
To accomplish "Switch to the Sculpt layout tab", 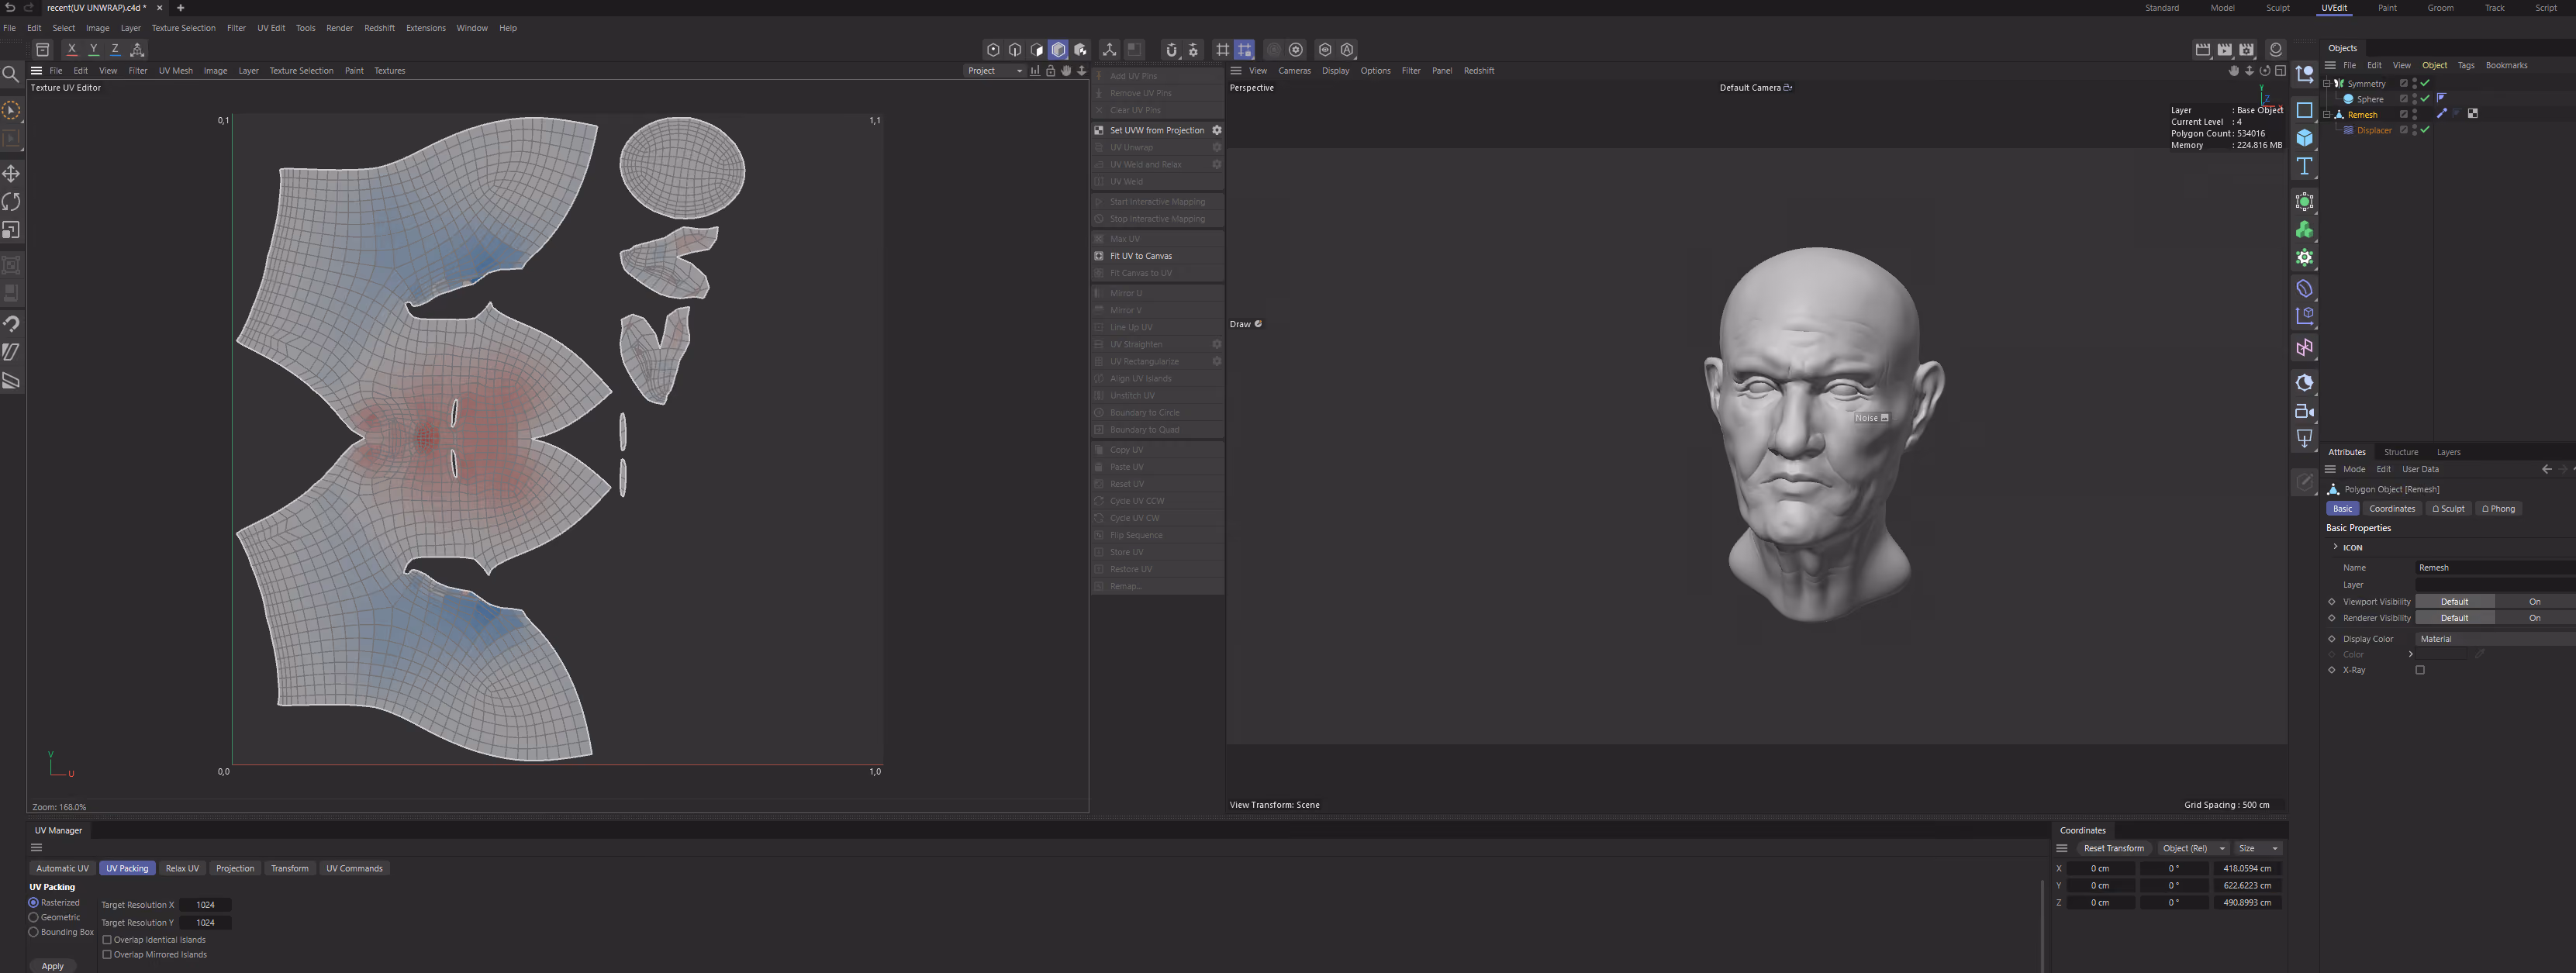I will [2277, 8].
